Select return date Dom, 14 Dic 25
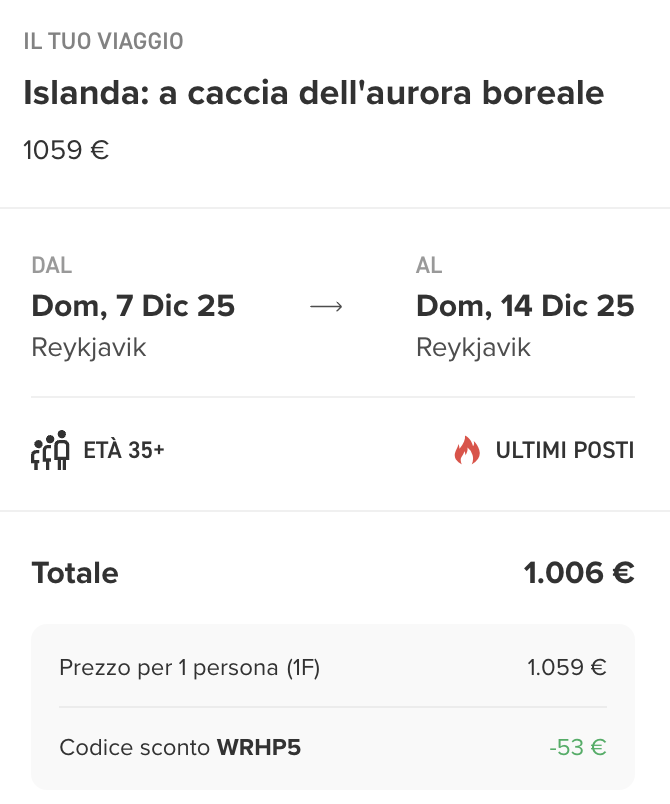Viewport: 670px width, 804px height. 525,306
